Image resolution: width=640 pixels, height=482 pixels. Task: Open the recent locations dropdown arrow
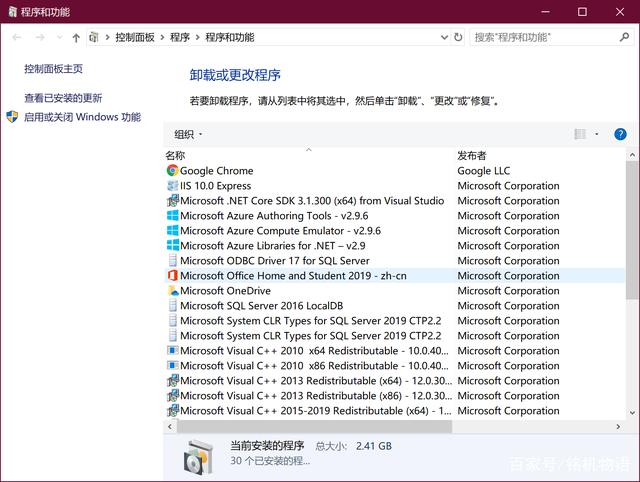60,38
